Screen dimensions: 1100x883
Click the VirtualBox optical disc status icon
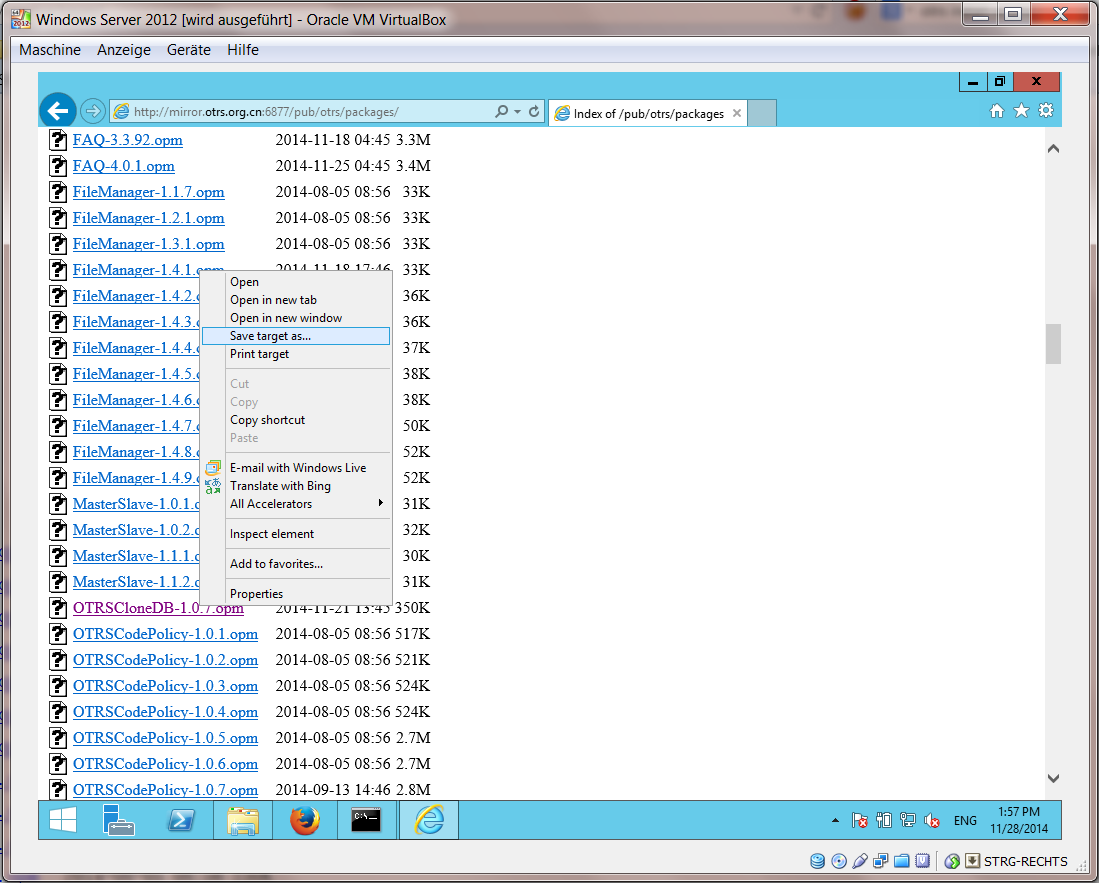pyautogui.click(x=838, y=860)
